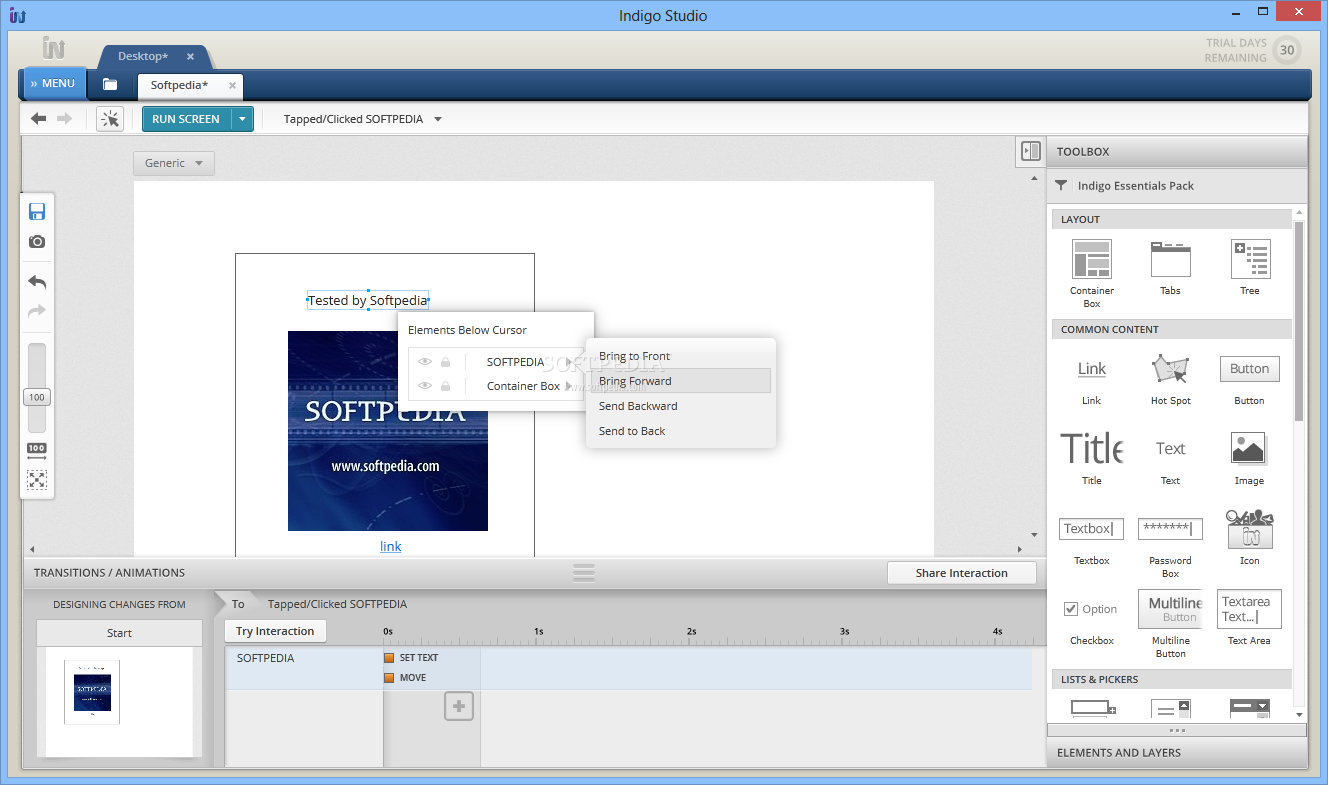Click the transitions panel drag handle
The height and width of the screenshot is (785, 1328).
(x=584, y=573)
